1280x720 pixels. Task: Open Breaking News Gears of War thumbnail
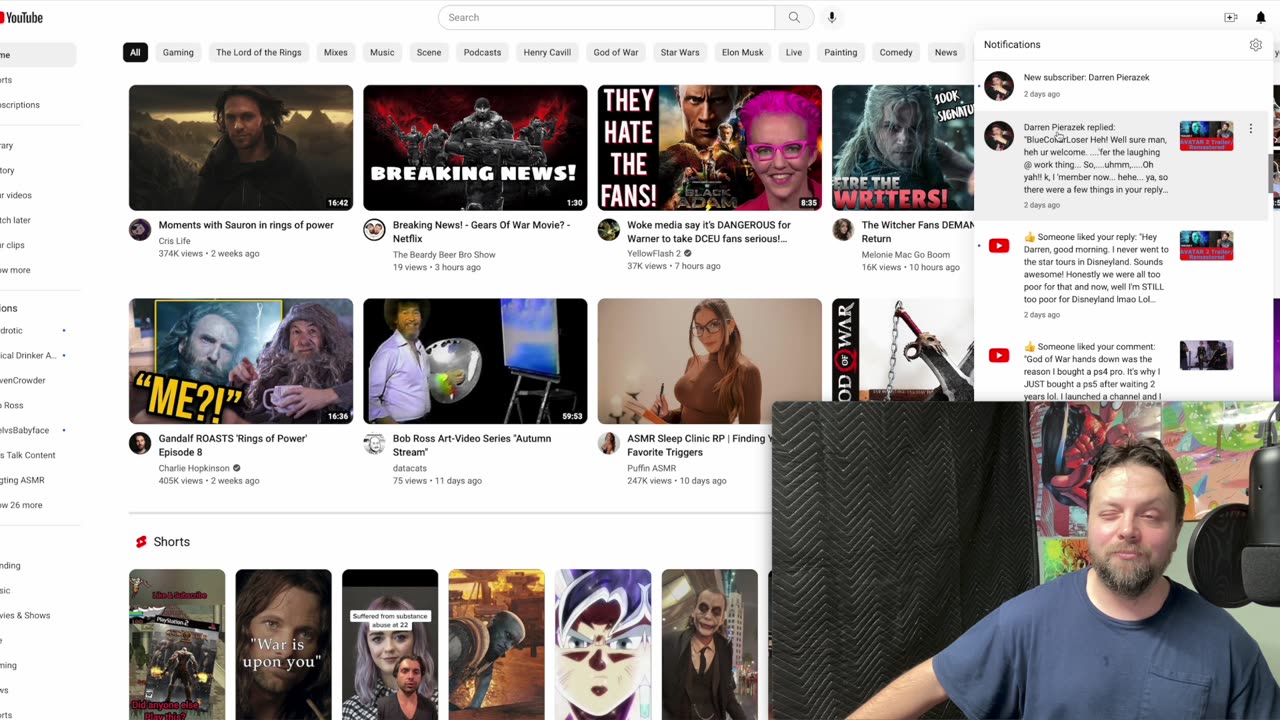coord(475,148)
